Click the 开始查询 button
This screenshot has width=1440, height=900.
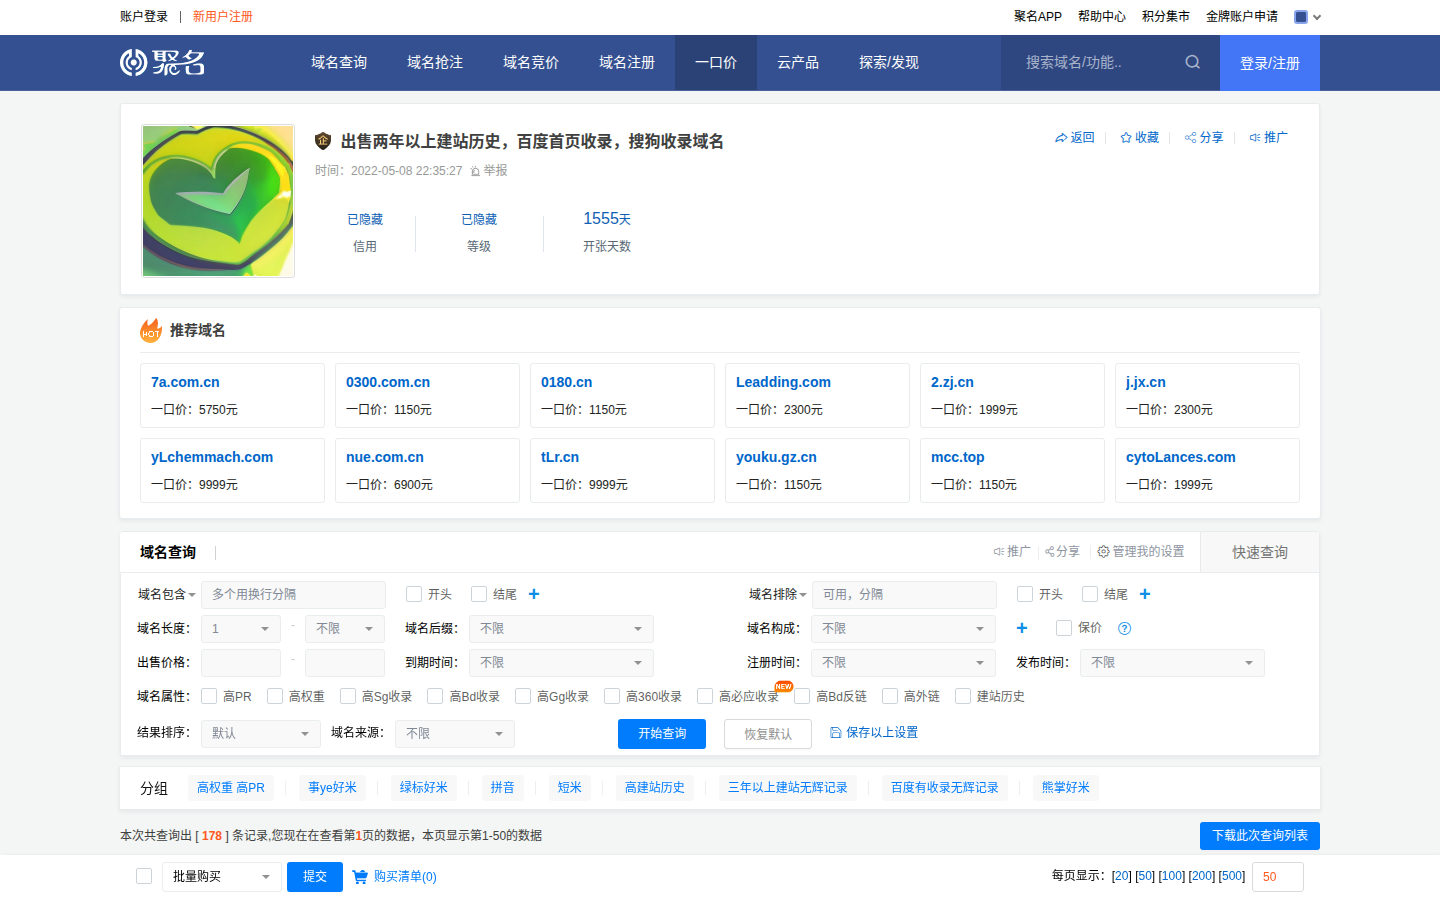click(x=662, y=734)
